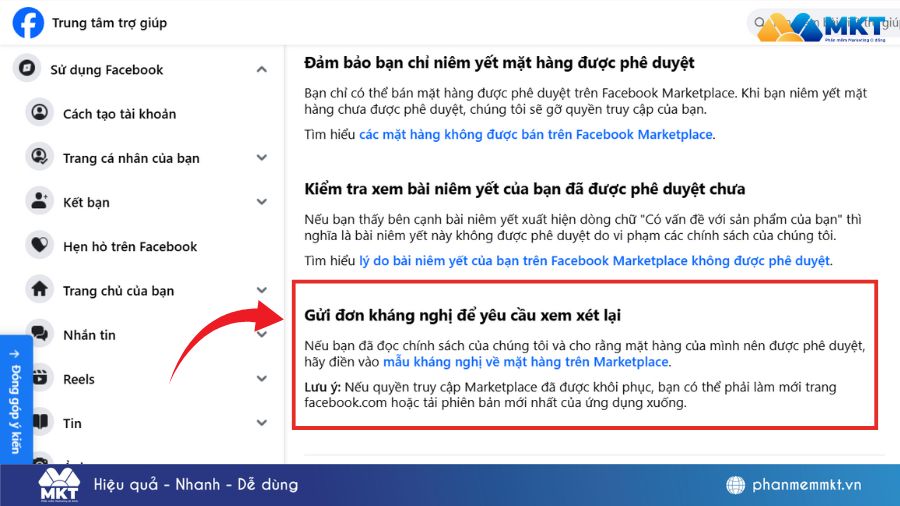Viewport: 900px width, 506px height.
Task: Click the heart icon for Hẹn hò
Action: (40, 245)
